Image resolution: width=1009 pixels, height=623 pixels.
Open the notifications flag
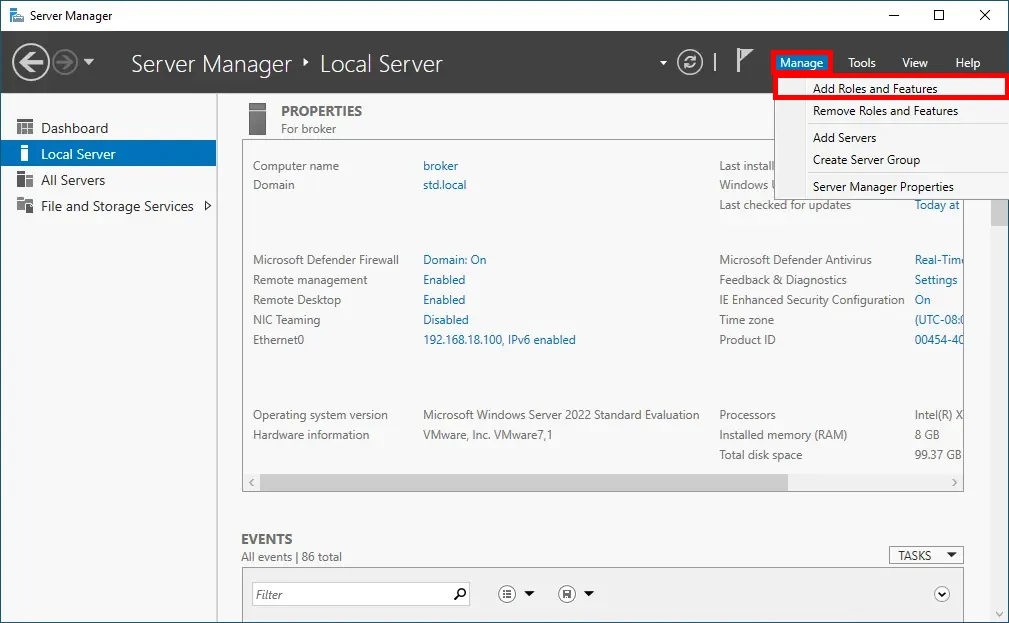pos(741,61)
